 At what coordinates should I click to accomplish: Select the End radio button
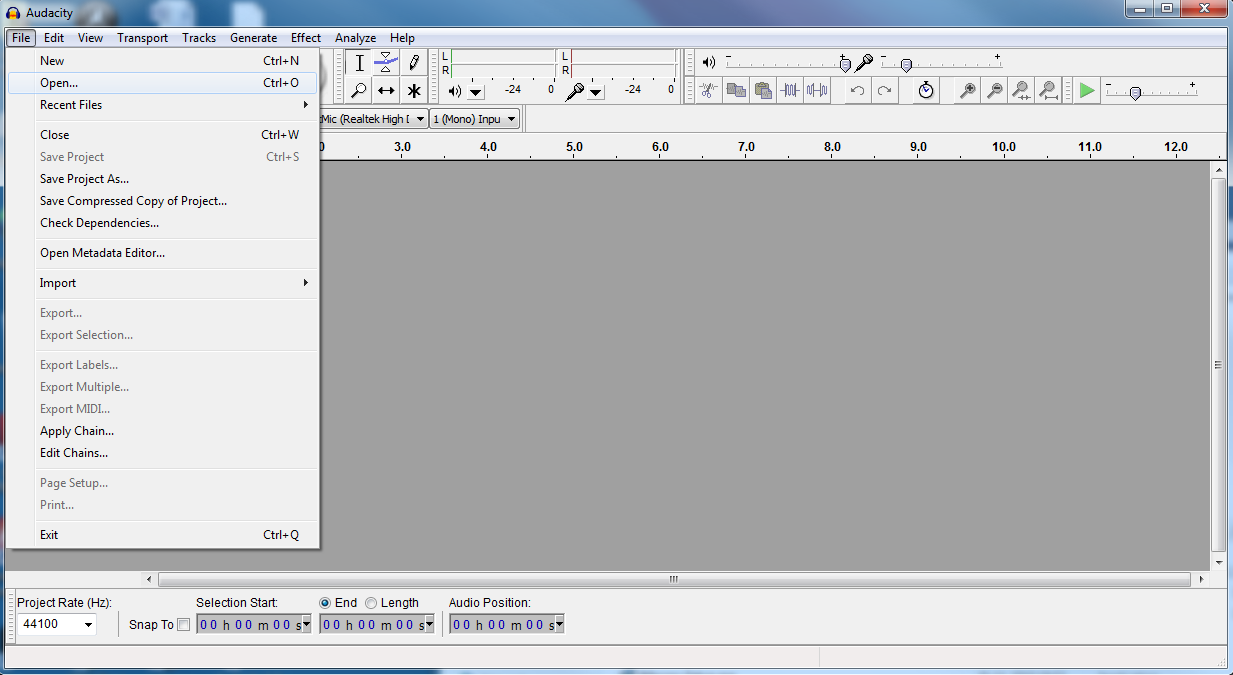[x=325, y=603]
